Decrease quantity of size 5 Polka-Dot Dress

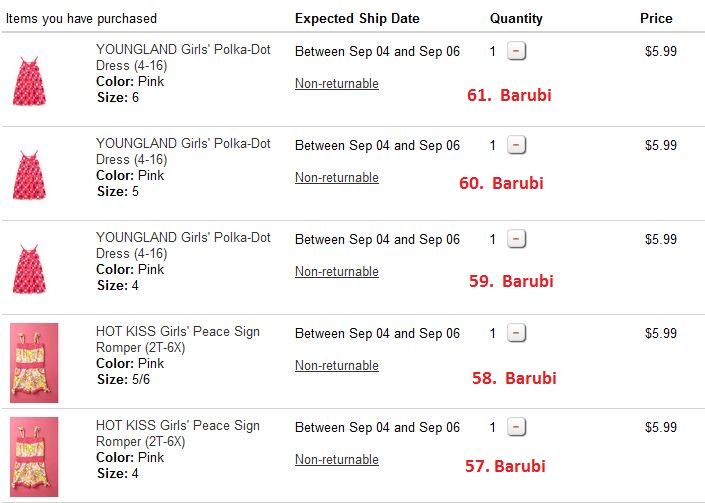click(x=516, y=145)
